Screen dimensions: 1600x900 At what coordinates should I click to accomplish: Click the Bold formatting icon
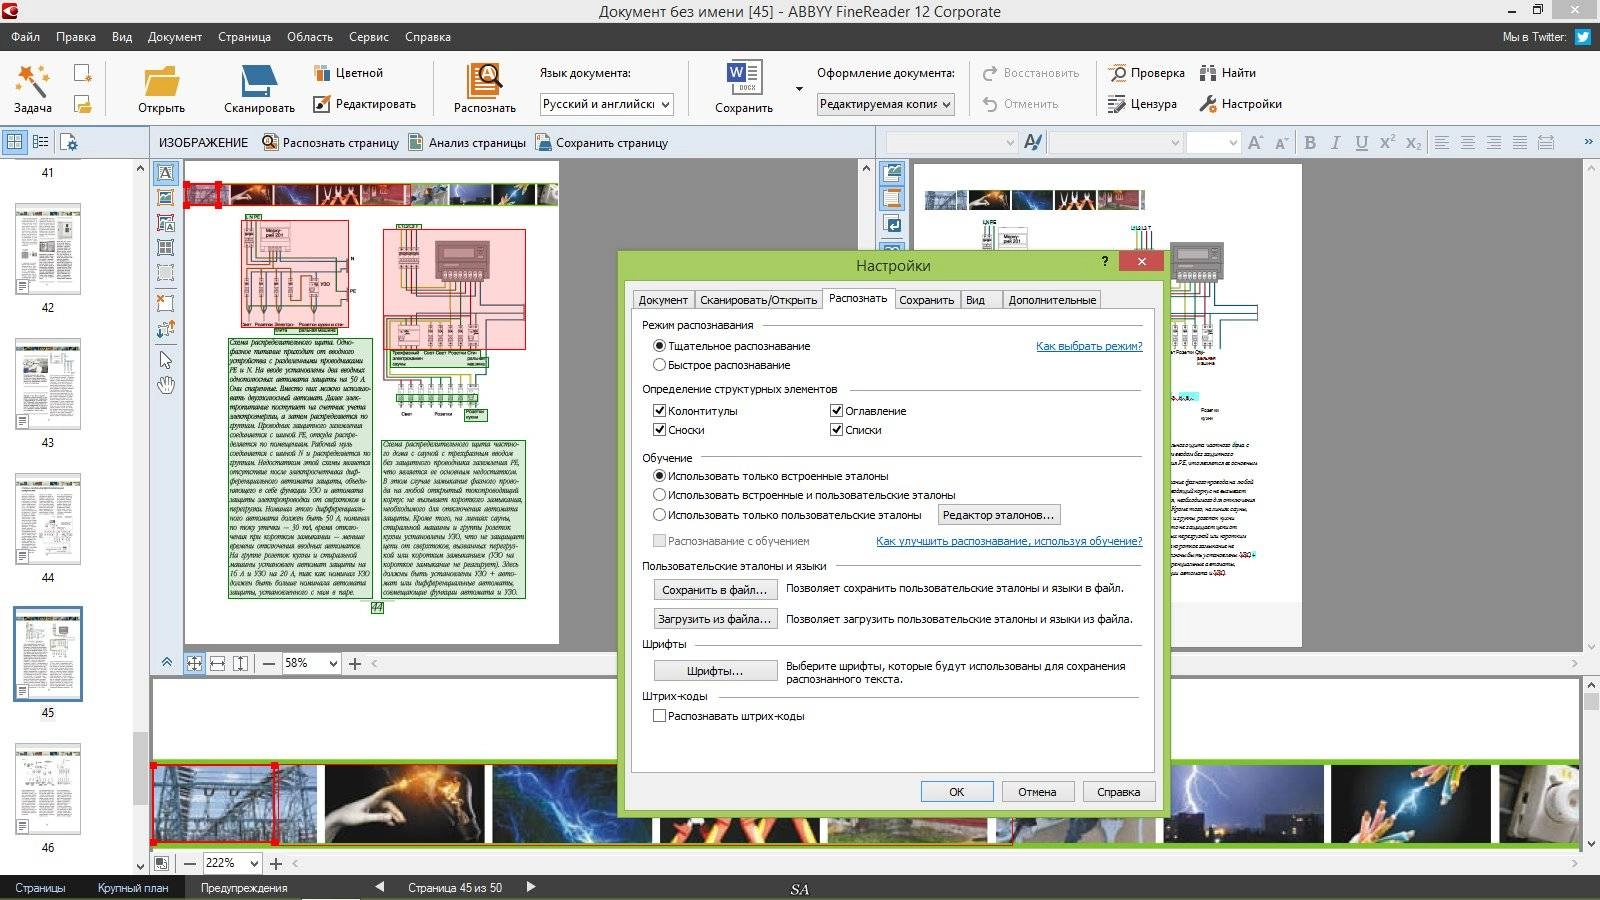[x=1310, y=143]
